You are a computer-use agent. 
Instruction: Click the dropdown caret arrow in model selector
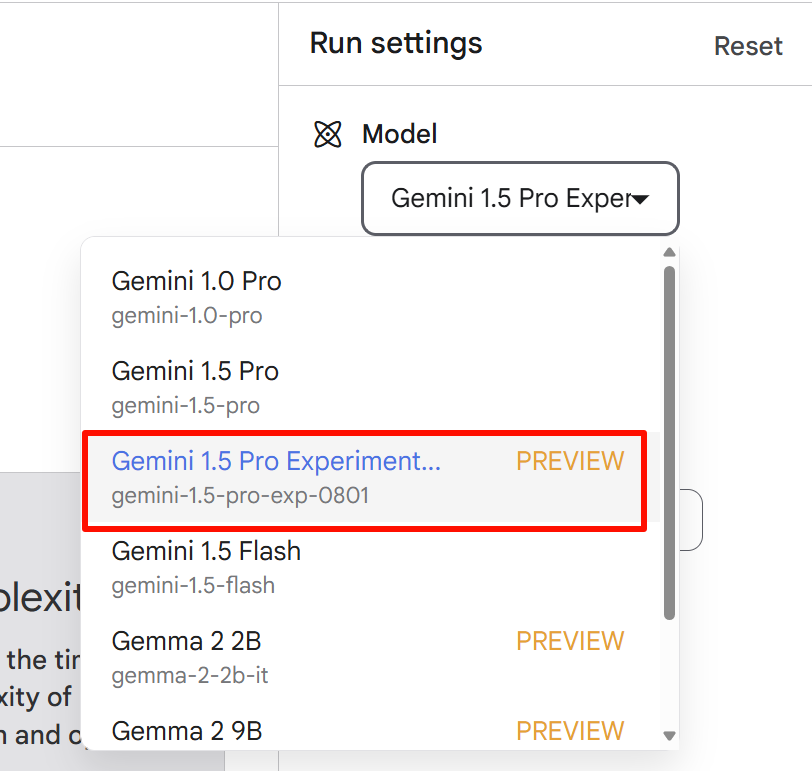640,199
